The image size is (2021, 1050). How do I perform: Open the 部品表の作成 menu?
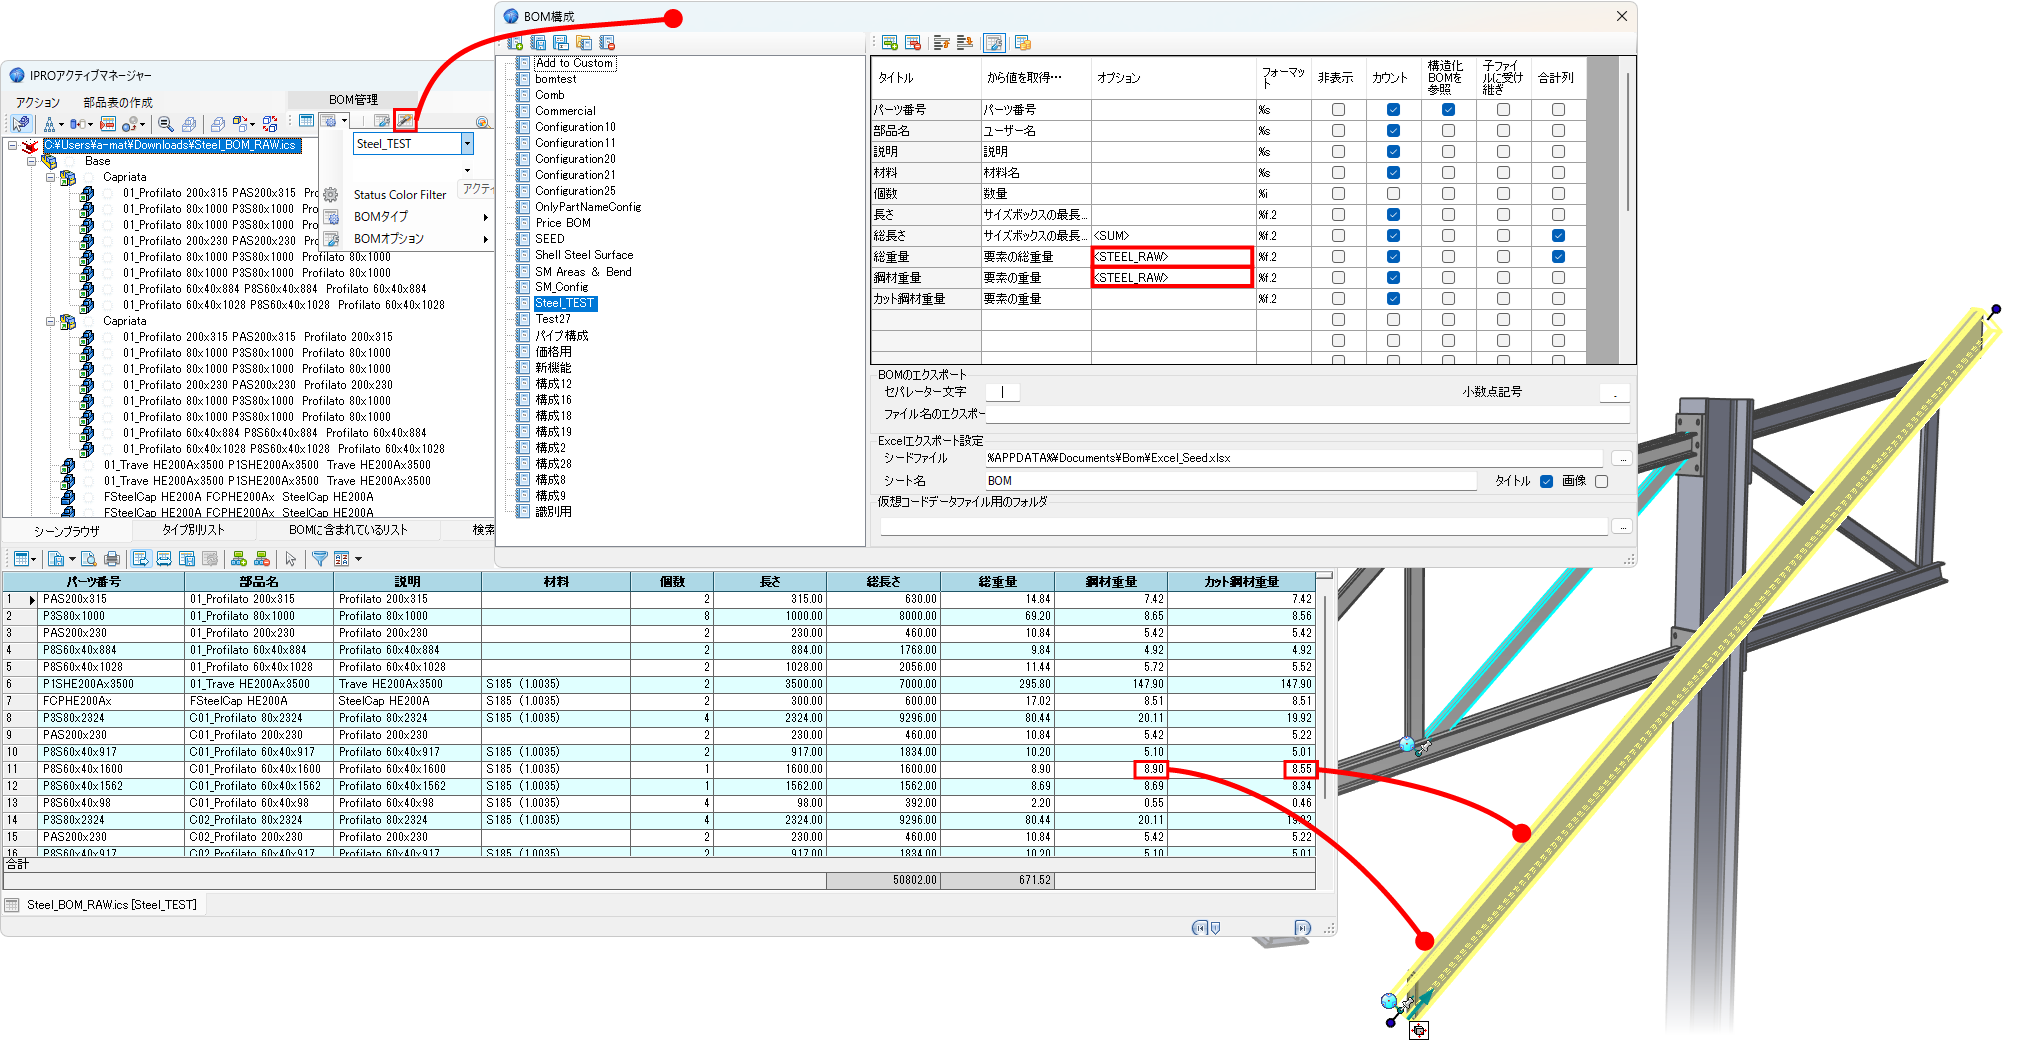tap(118, 102)
